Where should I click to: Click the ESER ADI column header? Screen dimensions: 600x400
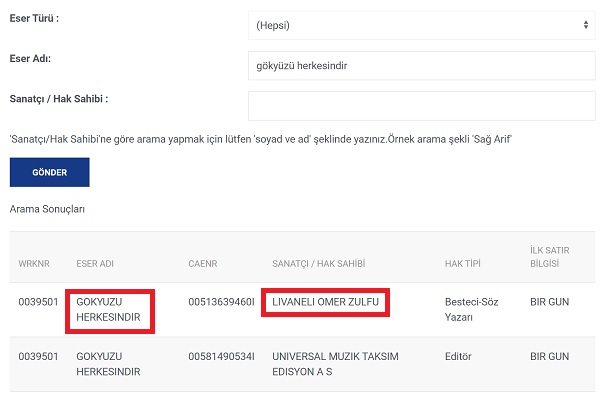tap(95, 264)
